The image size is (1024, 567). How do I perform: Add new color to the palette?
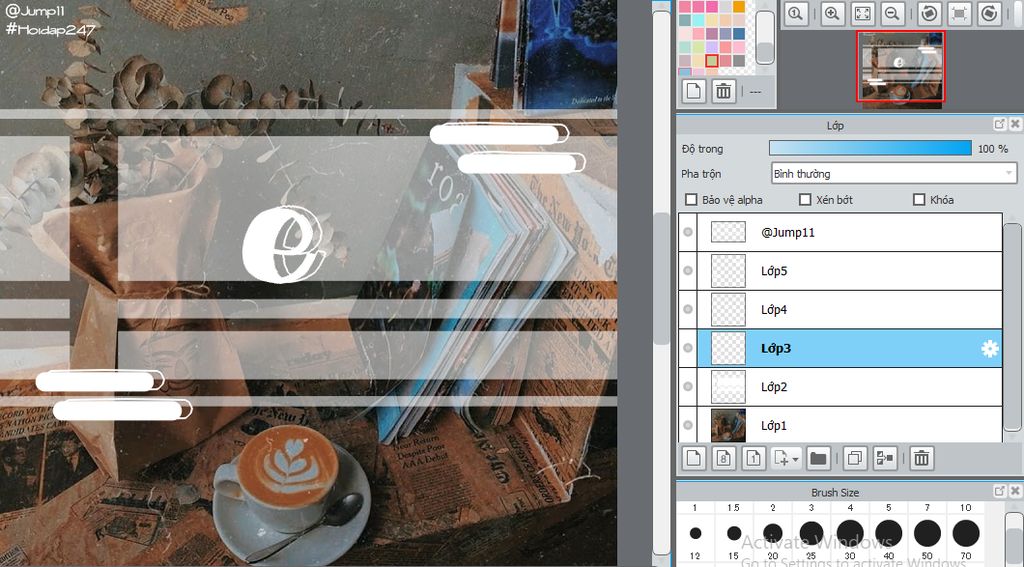point(694,91)
